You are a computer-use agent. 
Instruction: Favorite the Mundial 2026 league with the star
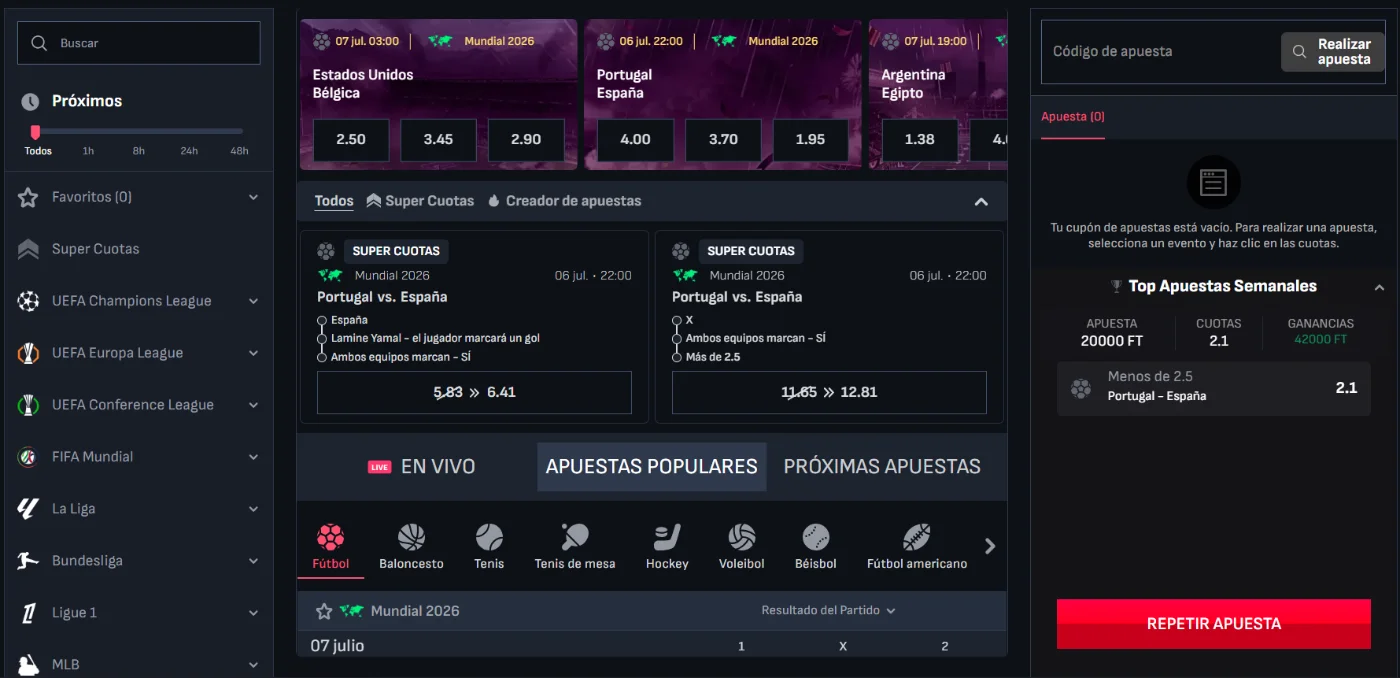tap(324, 611)
